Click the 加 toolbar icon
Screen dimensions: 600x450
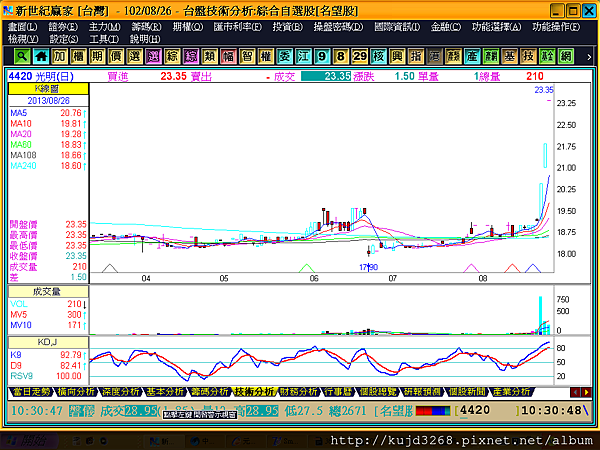60,57
